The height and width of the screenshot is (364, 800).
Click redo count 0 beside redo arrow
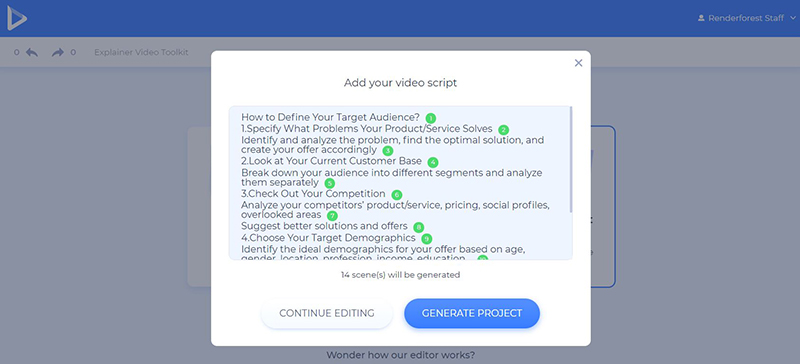[x=73, y=52]
